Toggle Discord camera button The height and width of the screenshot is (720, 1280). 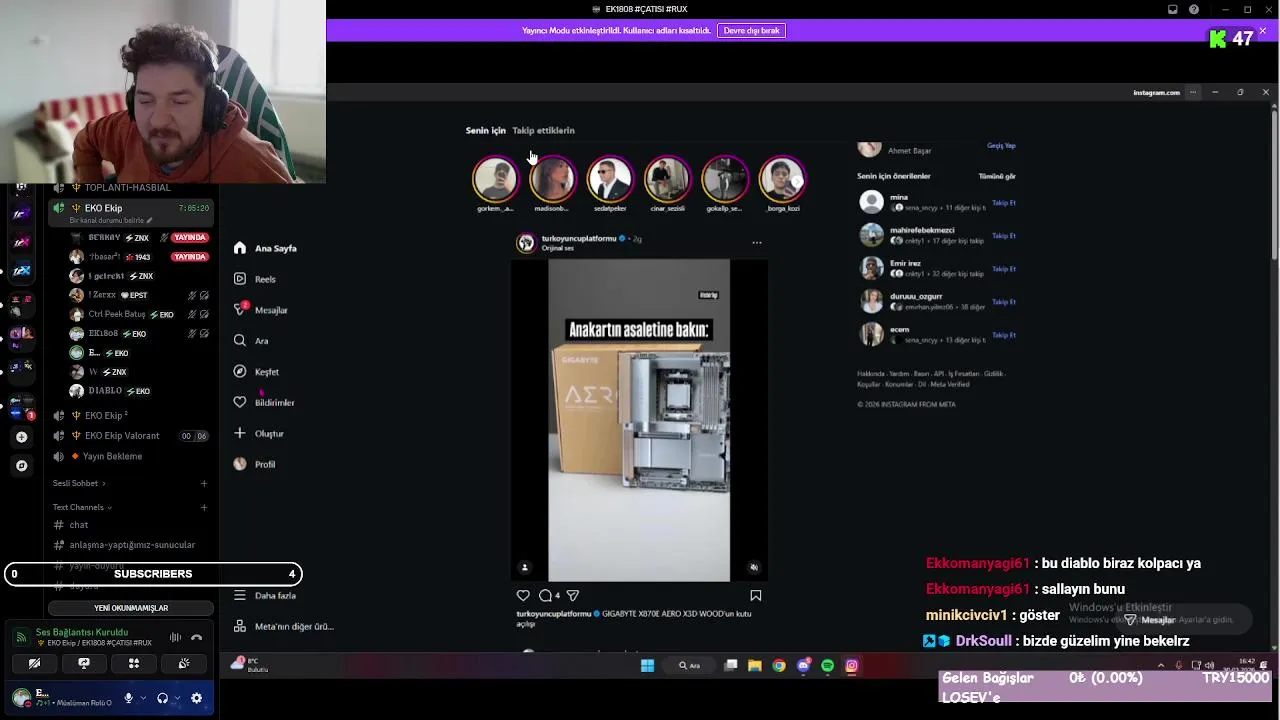tap(34, 663)
